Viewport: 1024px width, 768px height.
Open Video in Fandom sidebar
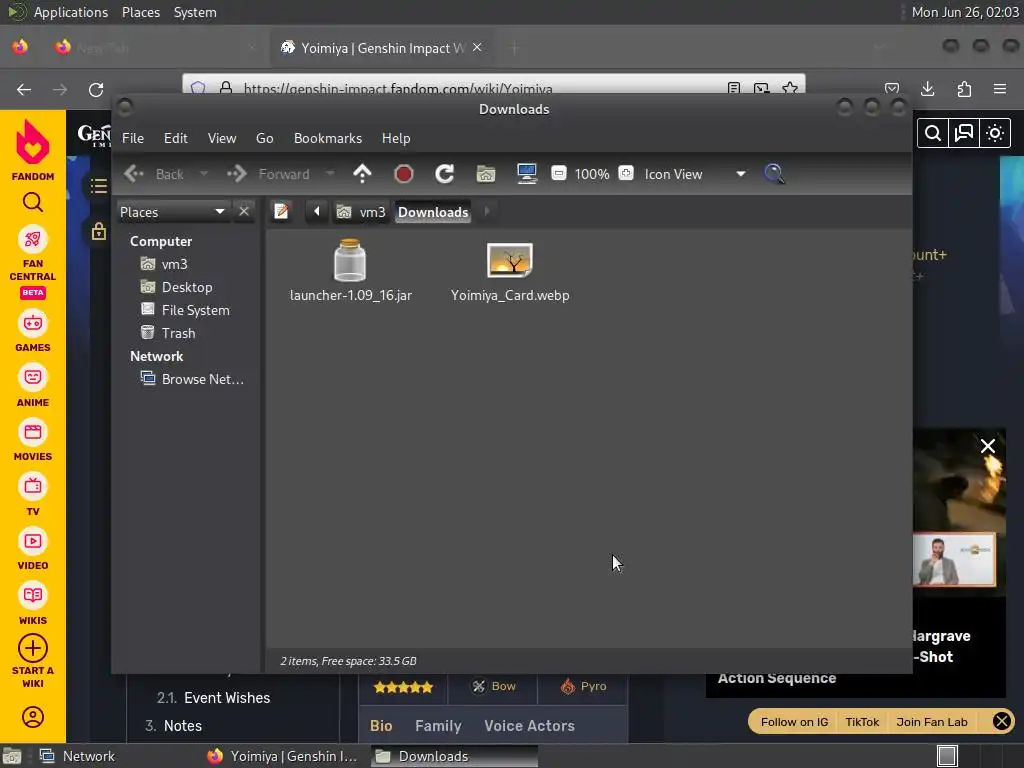33,551
